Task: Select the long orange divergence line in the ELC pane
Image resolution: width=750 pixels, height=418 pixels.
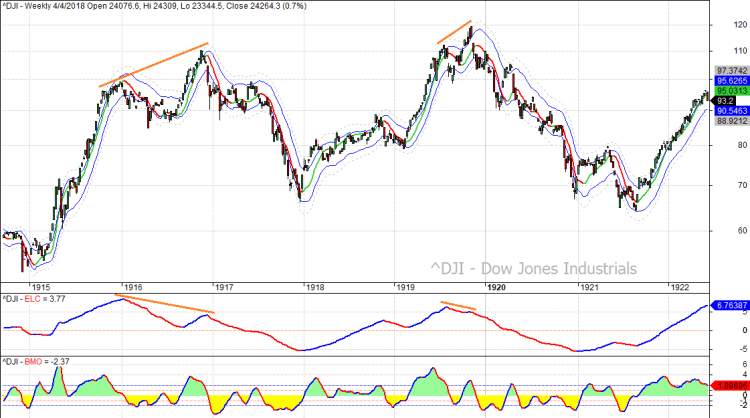Action: point(168,305)
